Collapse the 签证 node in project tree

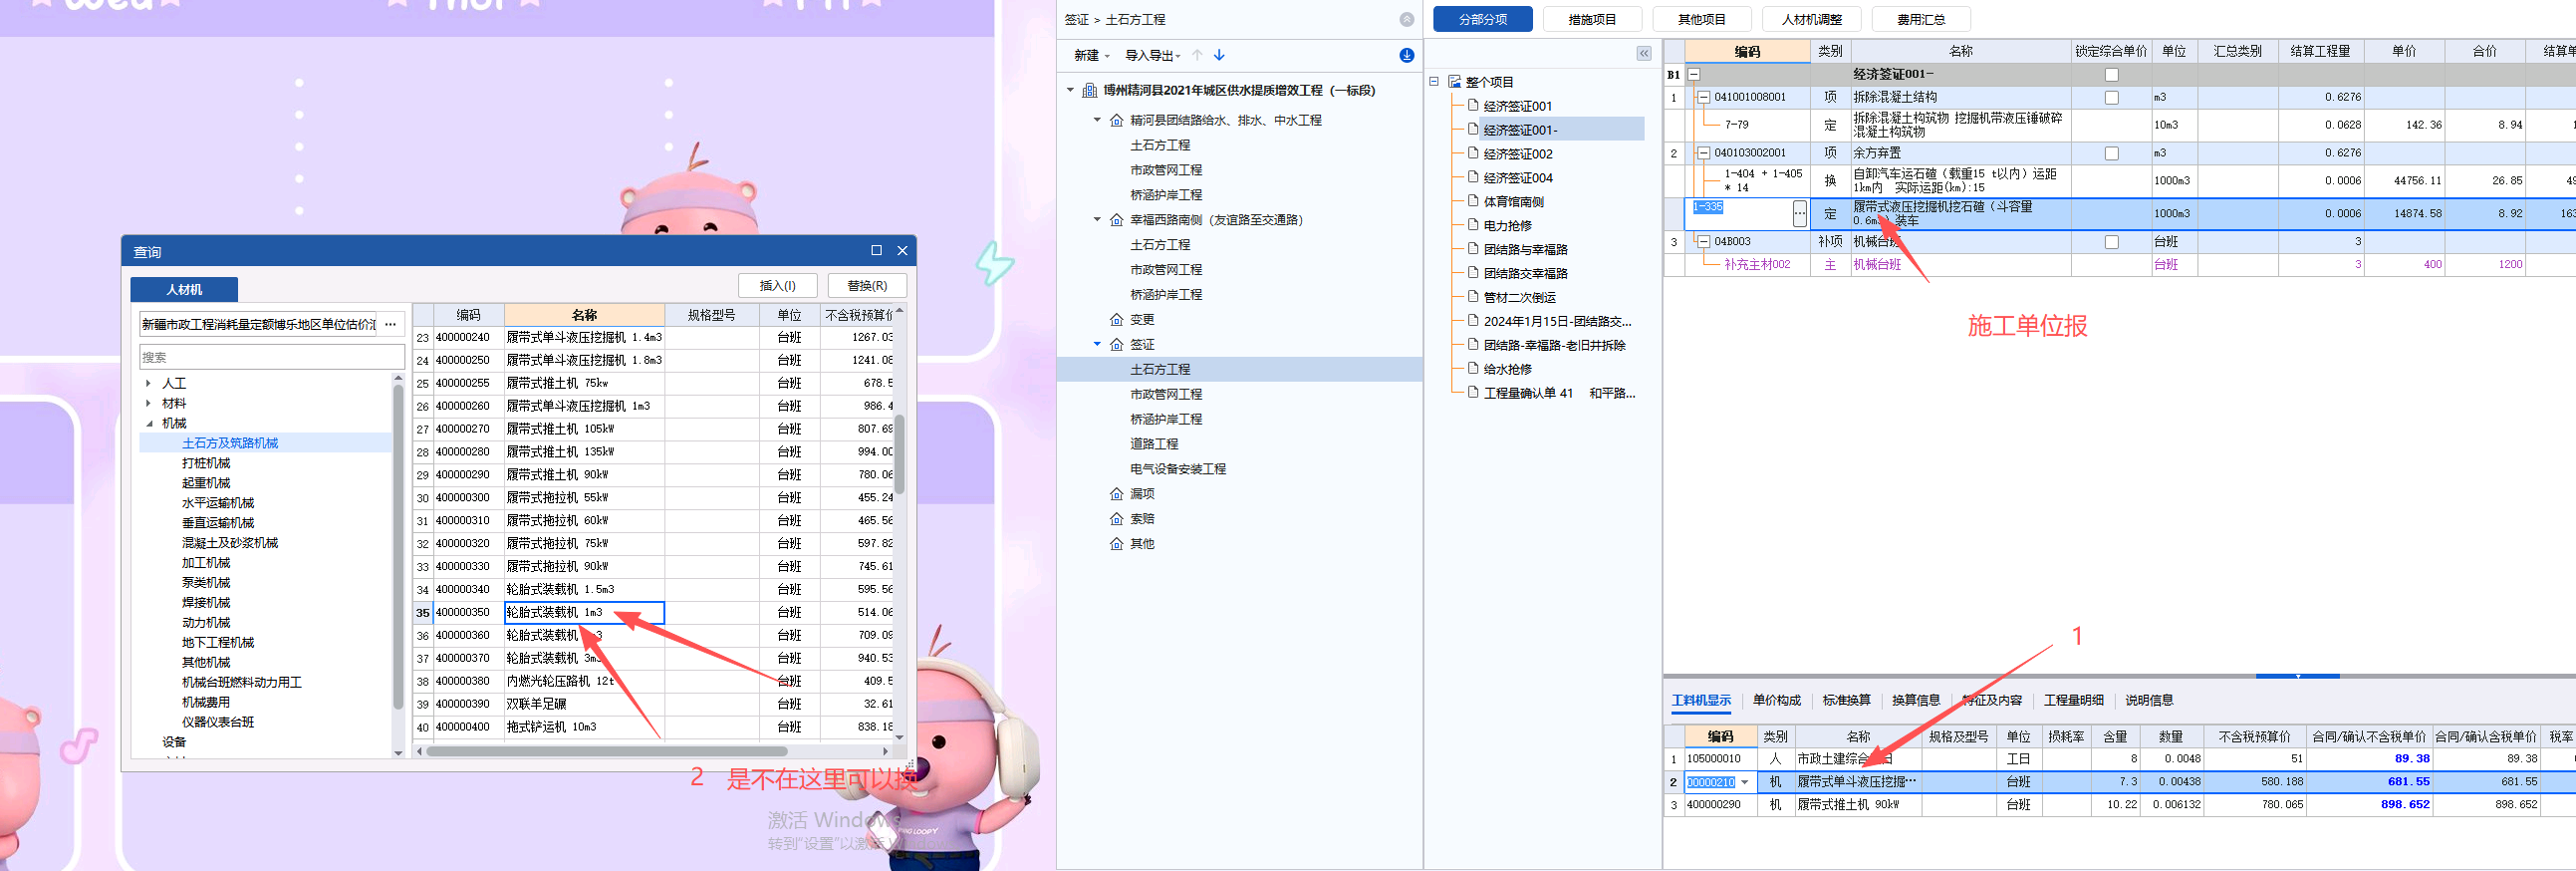[1097, 344]
